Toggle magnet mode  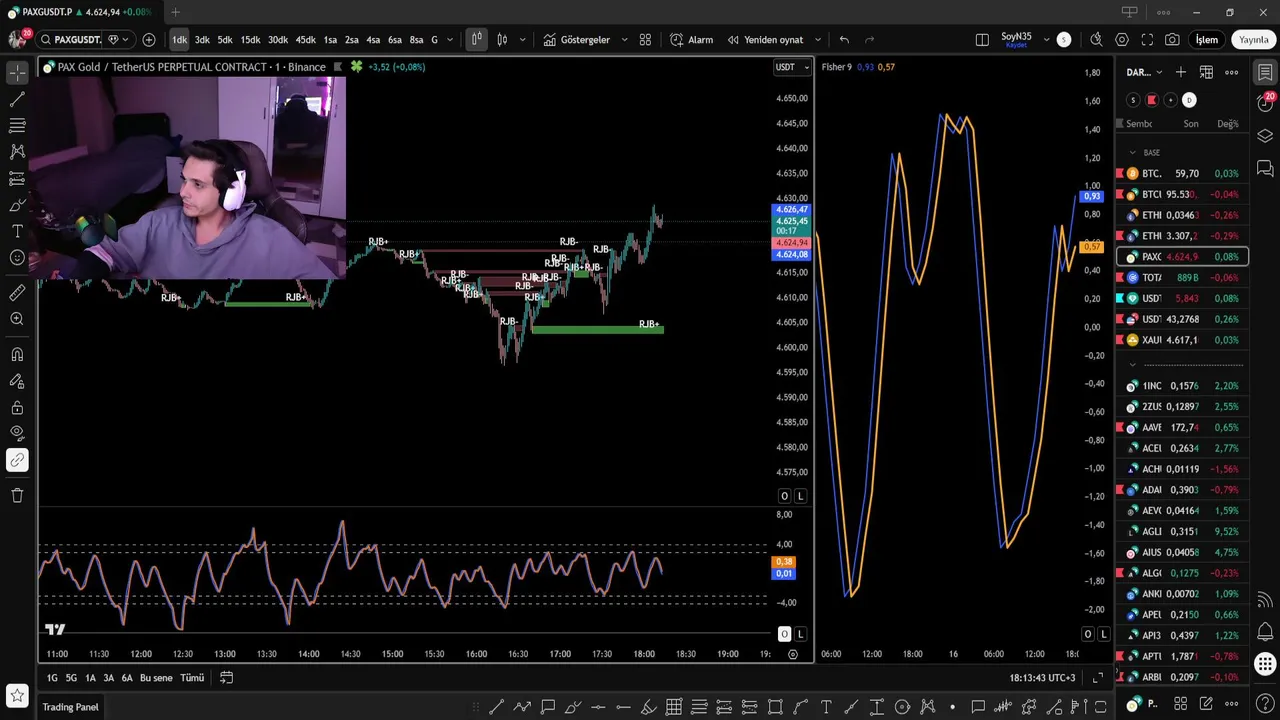pos(17,354)
